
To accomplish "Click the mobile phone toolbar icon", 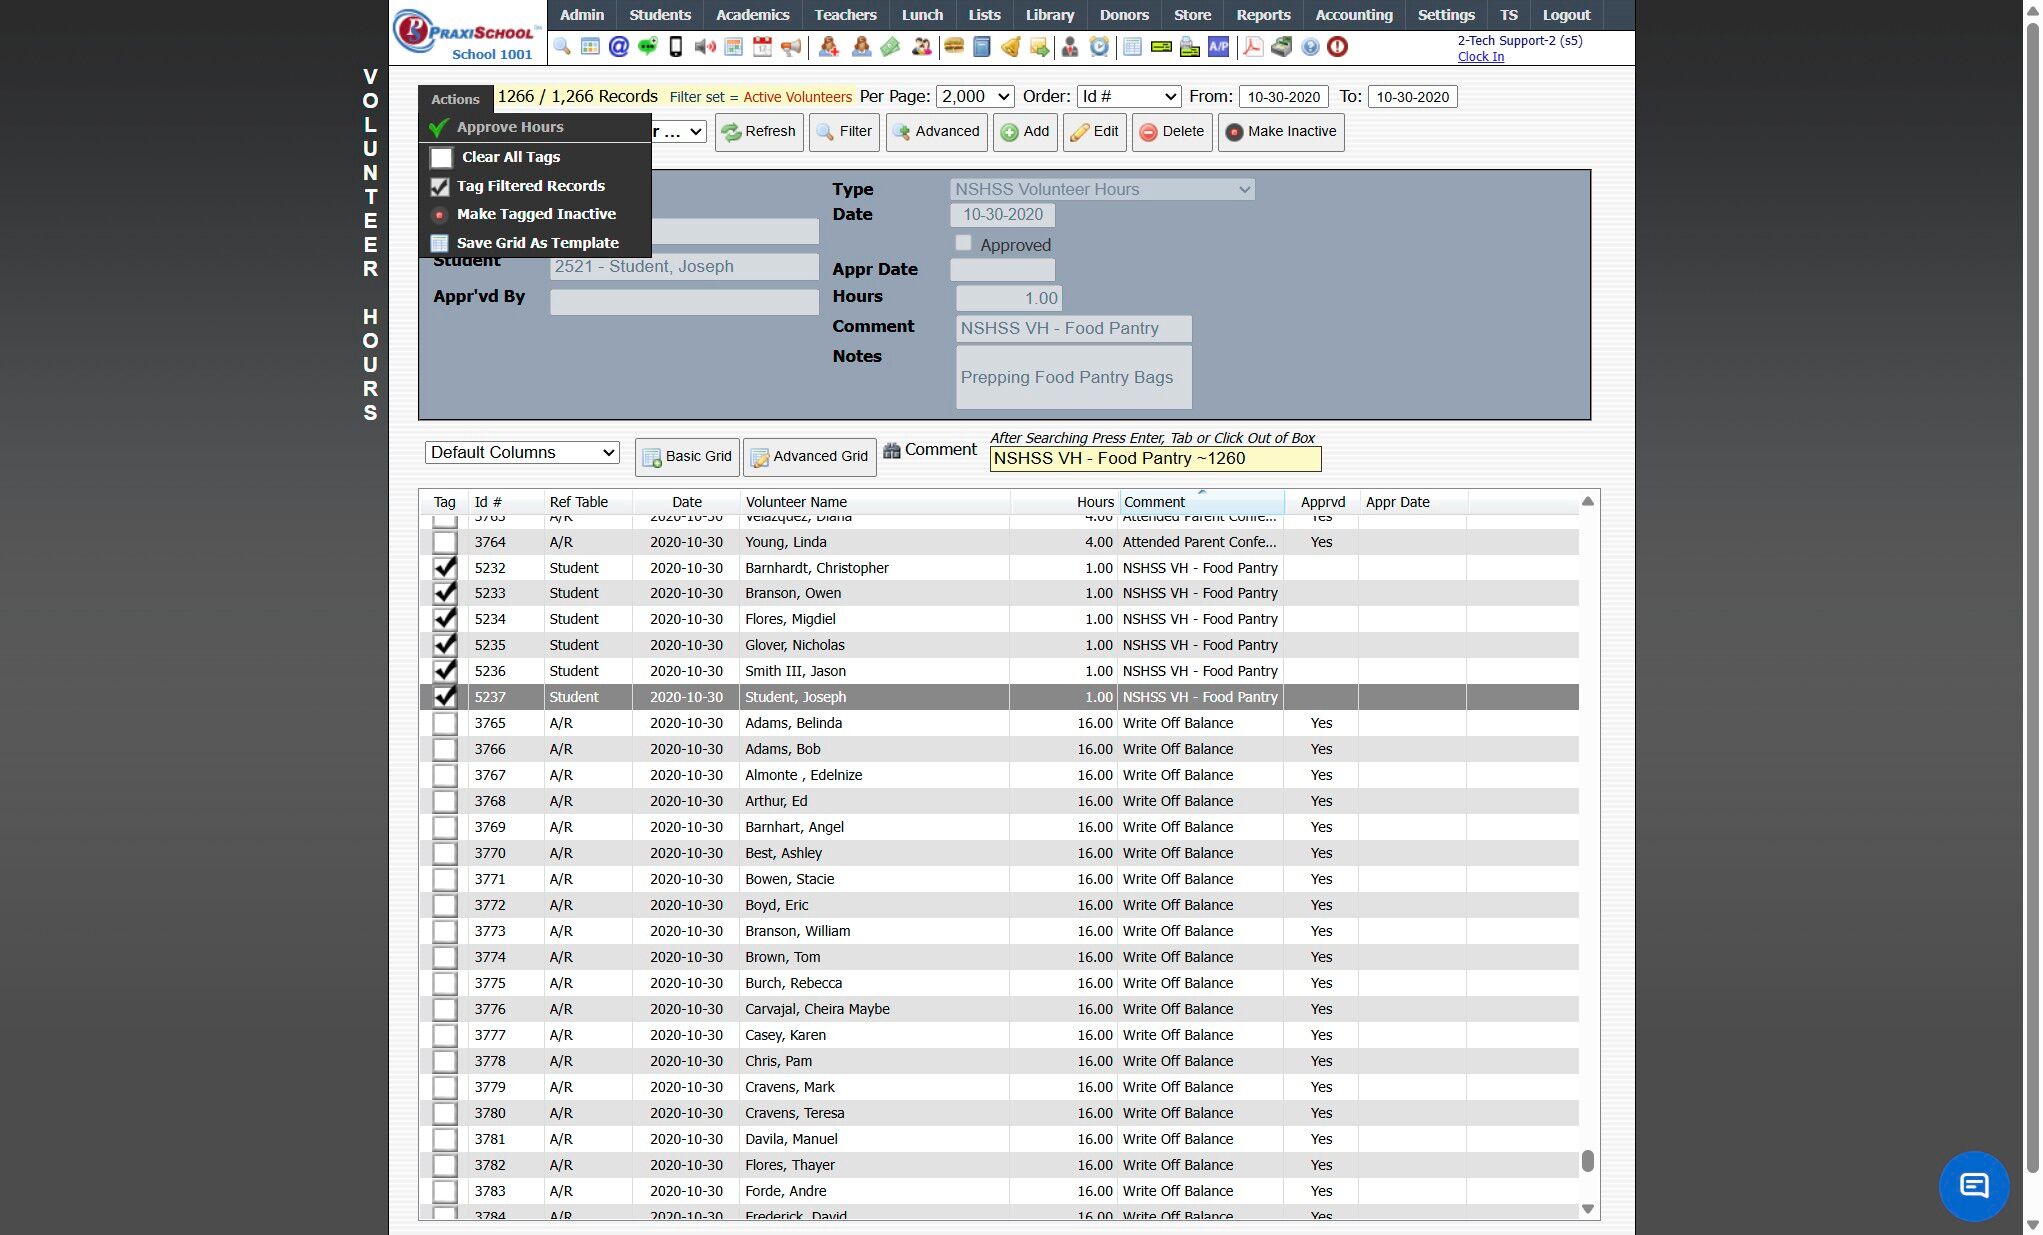I will point(675,47).
